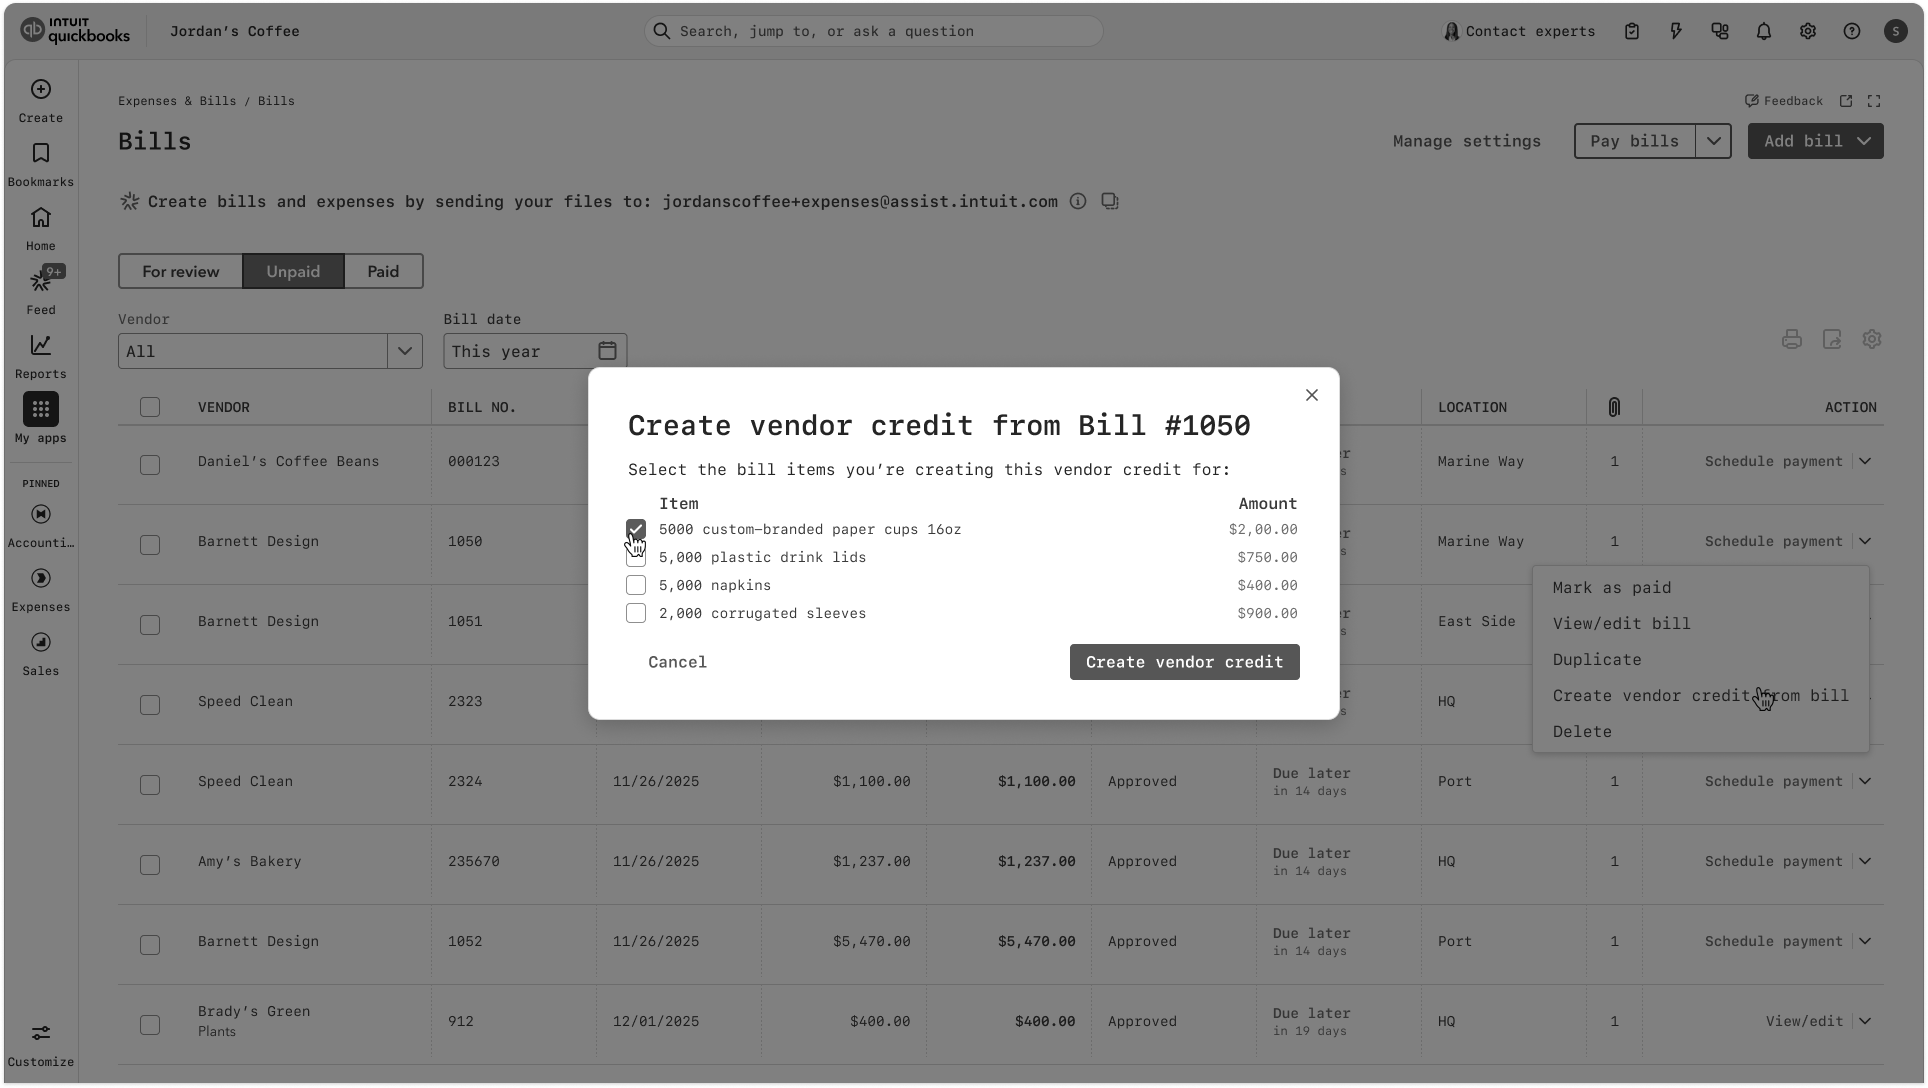The width and height of the screenshot is (1928, 1088).
Task: Select the Amy's Bakery bill checkbox
Action: 150,865
